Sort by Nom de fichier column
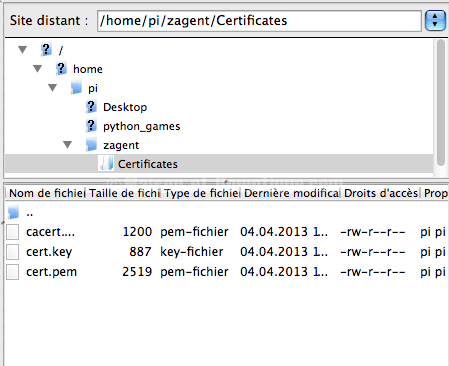Viewport: 449px width, 366px height. click(x=46, y=193)
